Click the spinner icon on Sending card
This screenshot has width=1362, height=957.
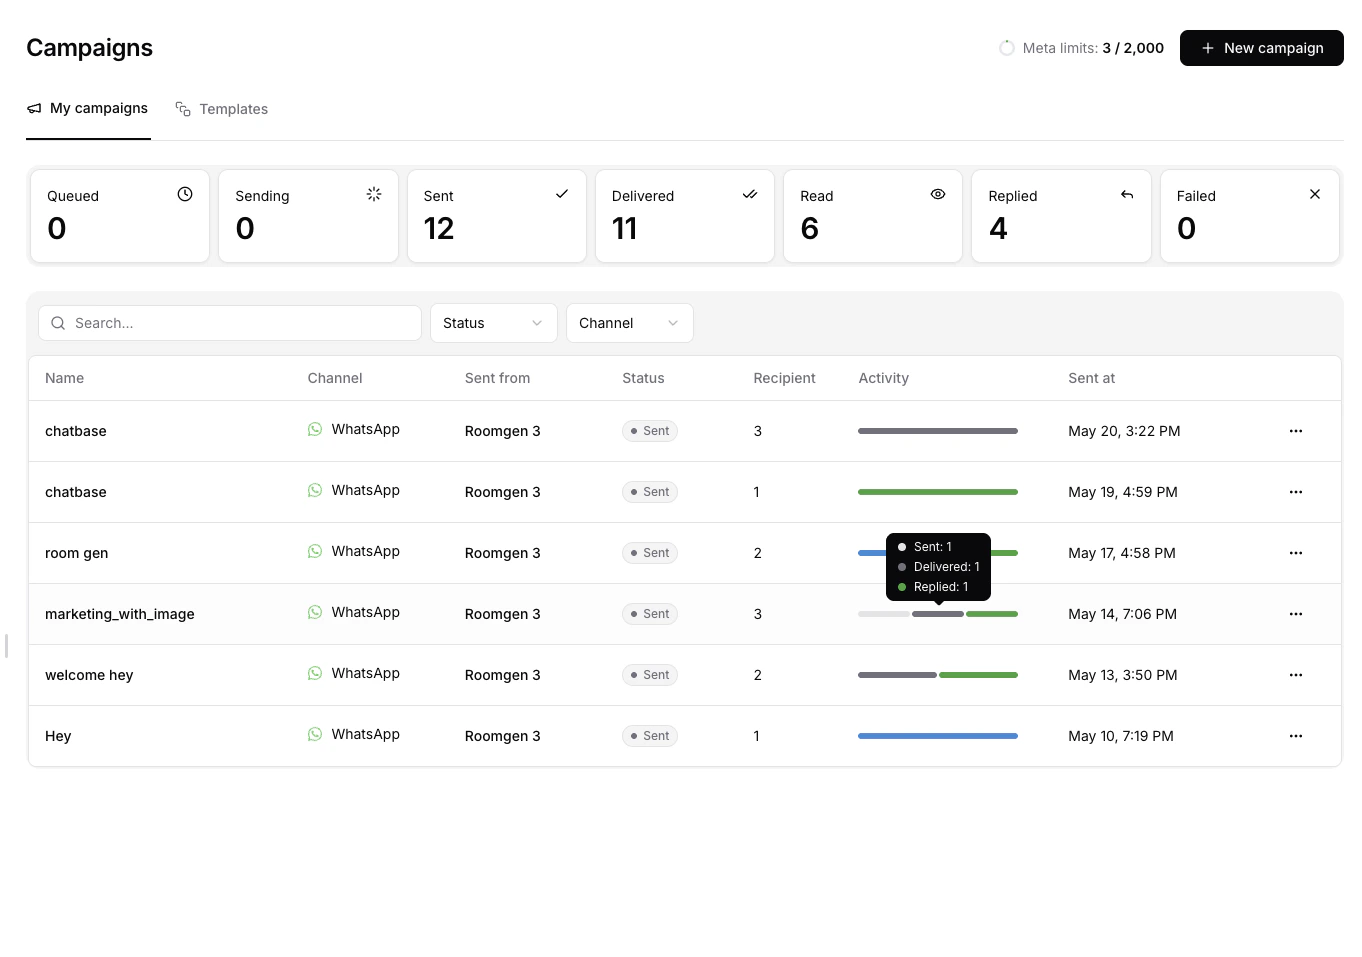374,194
